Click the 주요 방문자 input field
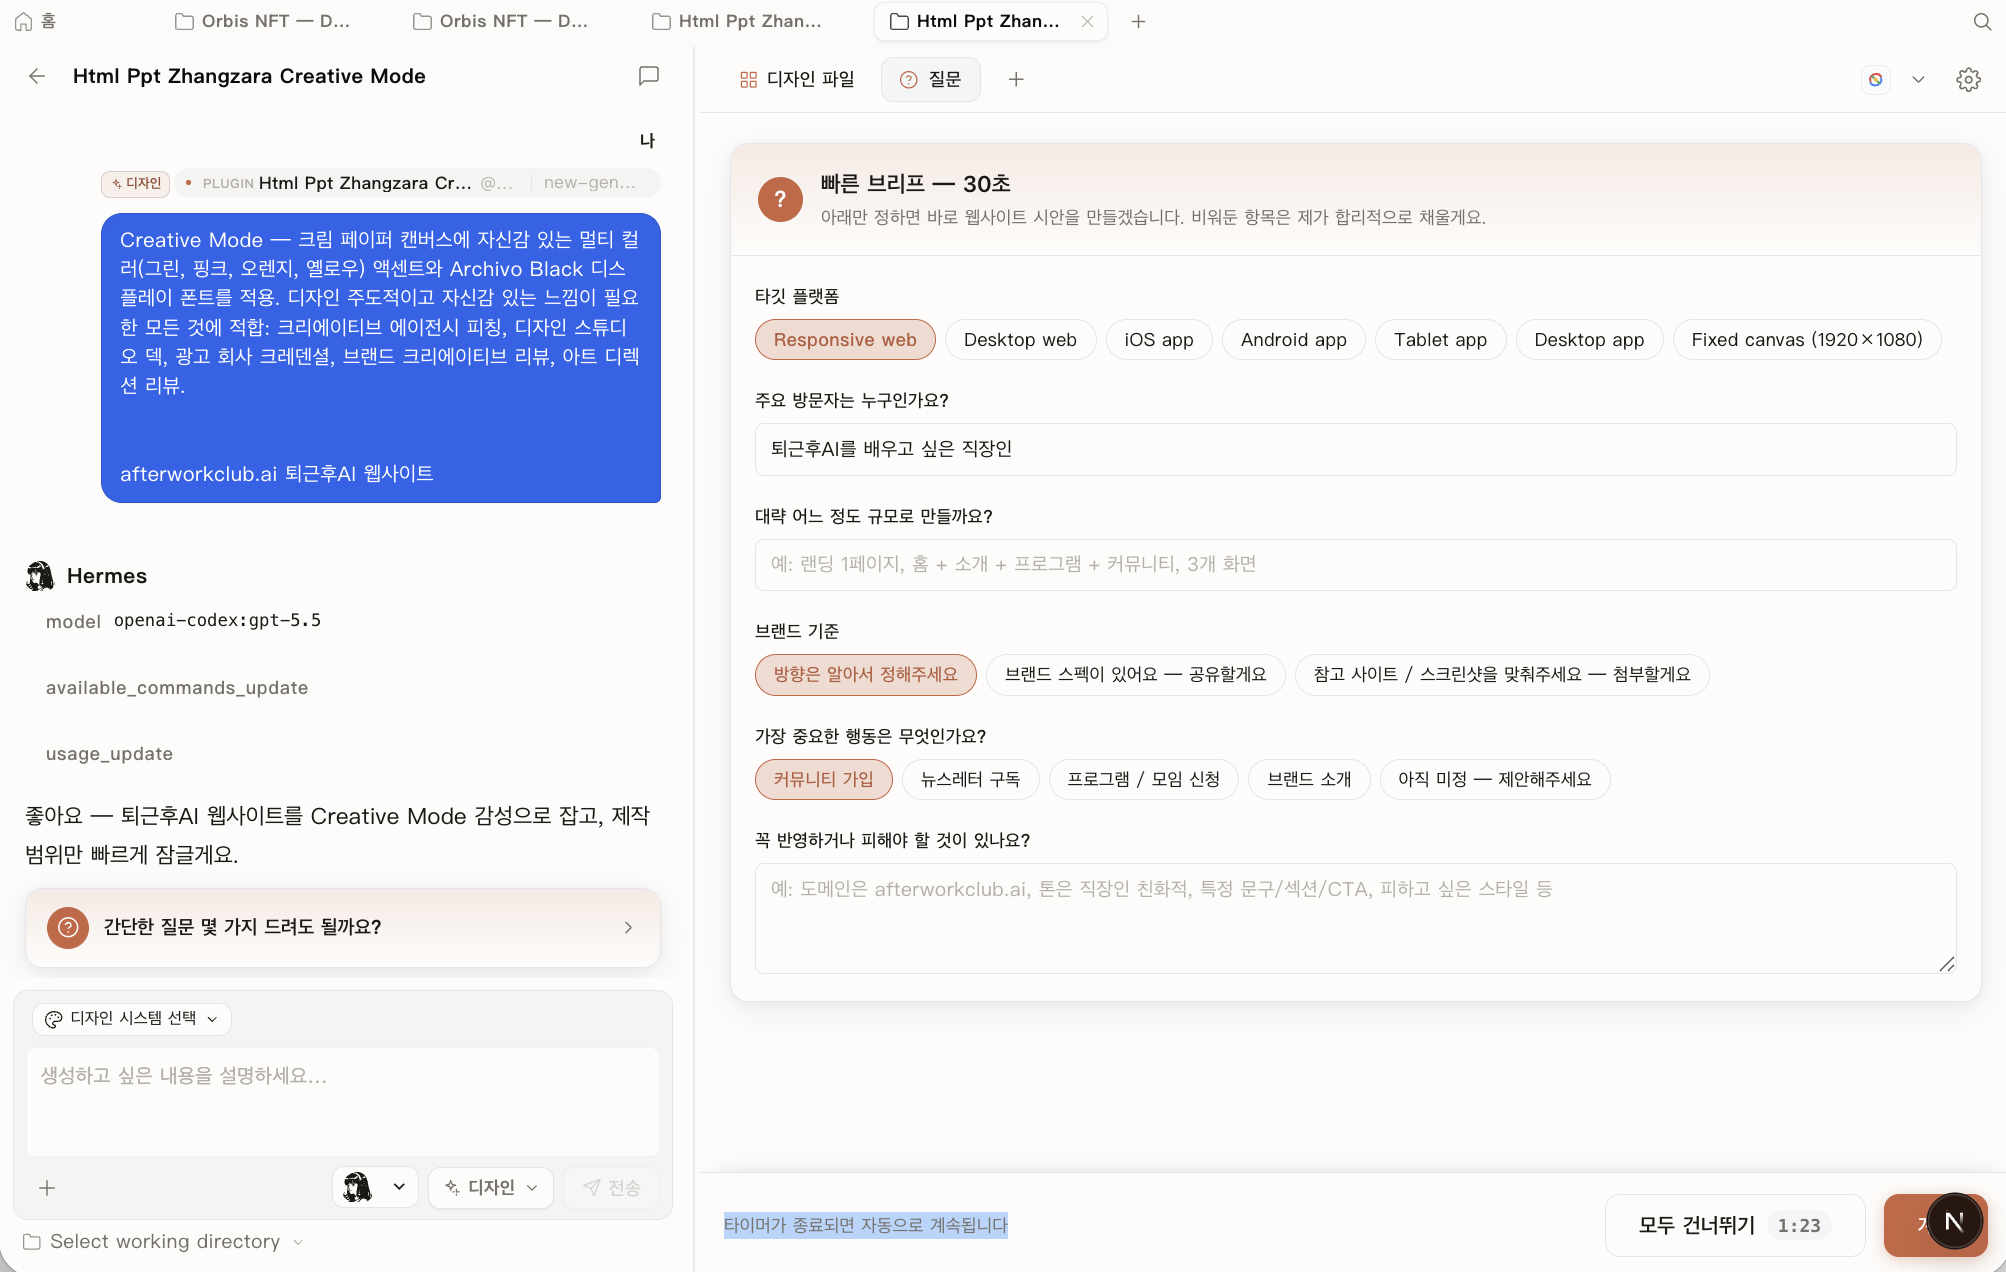 point(1355,449)
